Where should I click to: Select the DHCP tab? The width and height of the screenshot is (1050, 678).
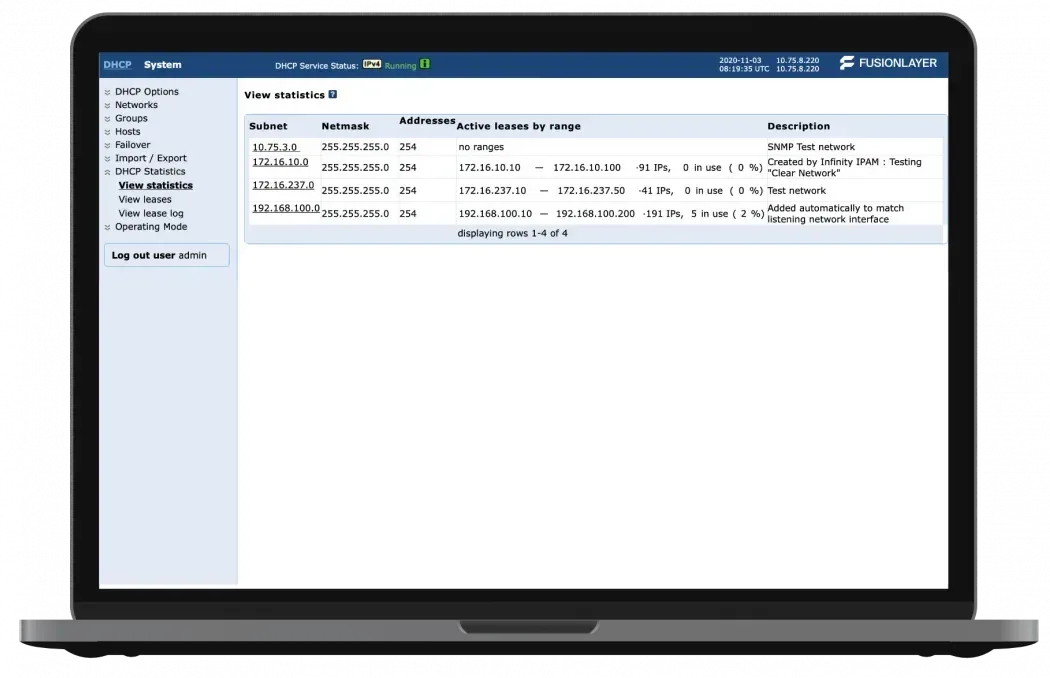pos(117,65)
